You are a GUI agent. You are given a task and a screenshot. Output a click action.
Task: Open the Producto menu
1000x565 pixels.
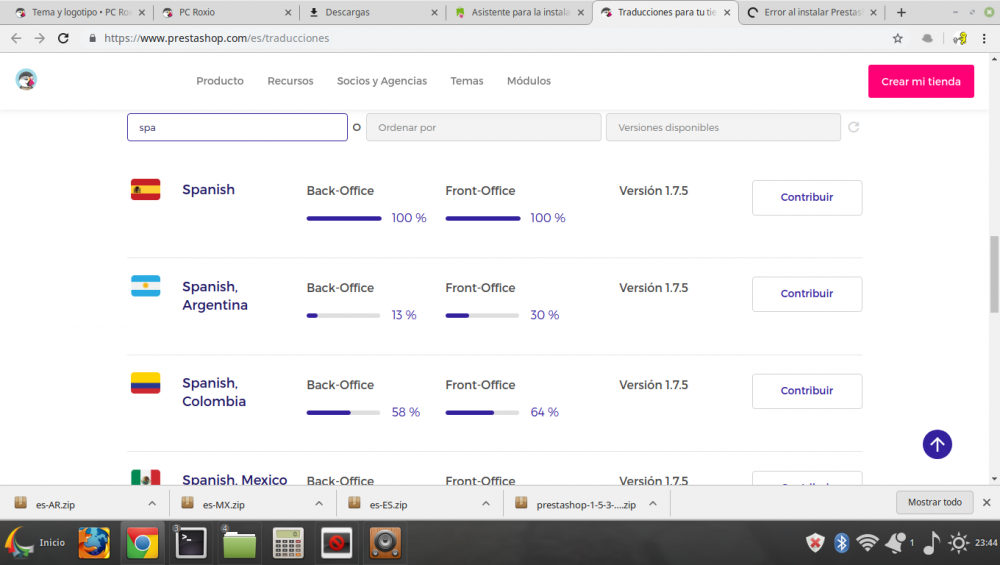(x=220, y=81)
